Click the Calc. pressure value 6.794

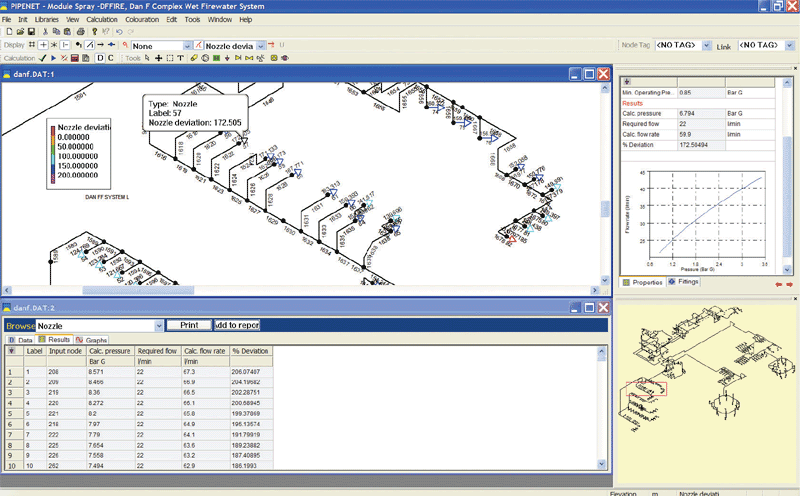pyautogui.click(x=701, y=113)
